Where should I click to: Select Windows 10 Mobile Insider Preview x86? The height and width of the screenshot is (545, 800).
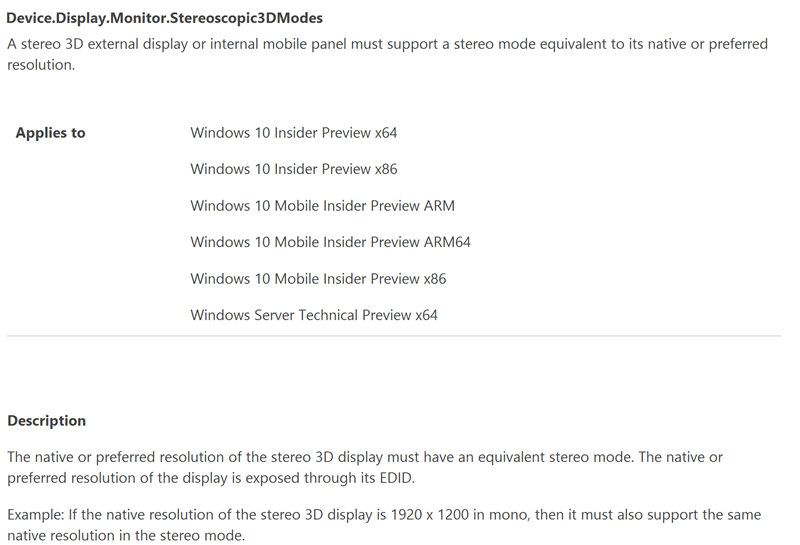pos(318,279)
